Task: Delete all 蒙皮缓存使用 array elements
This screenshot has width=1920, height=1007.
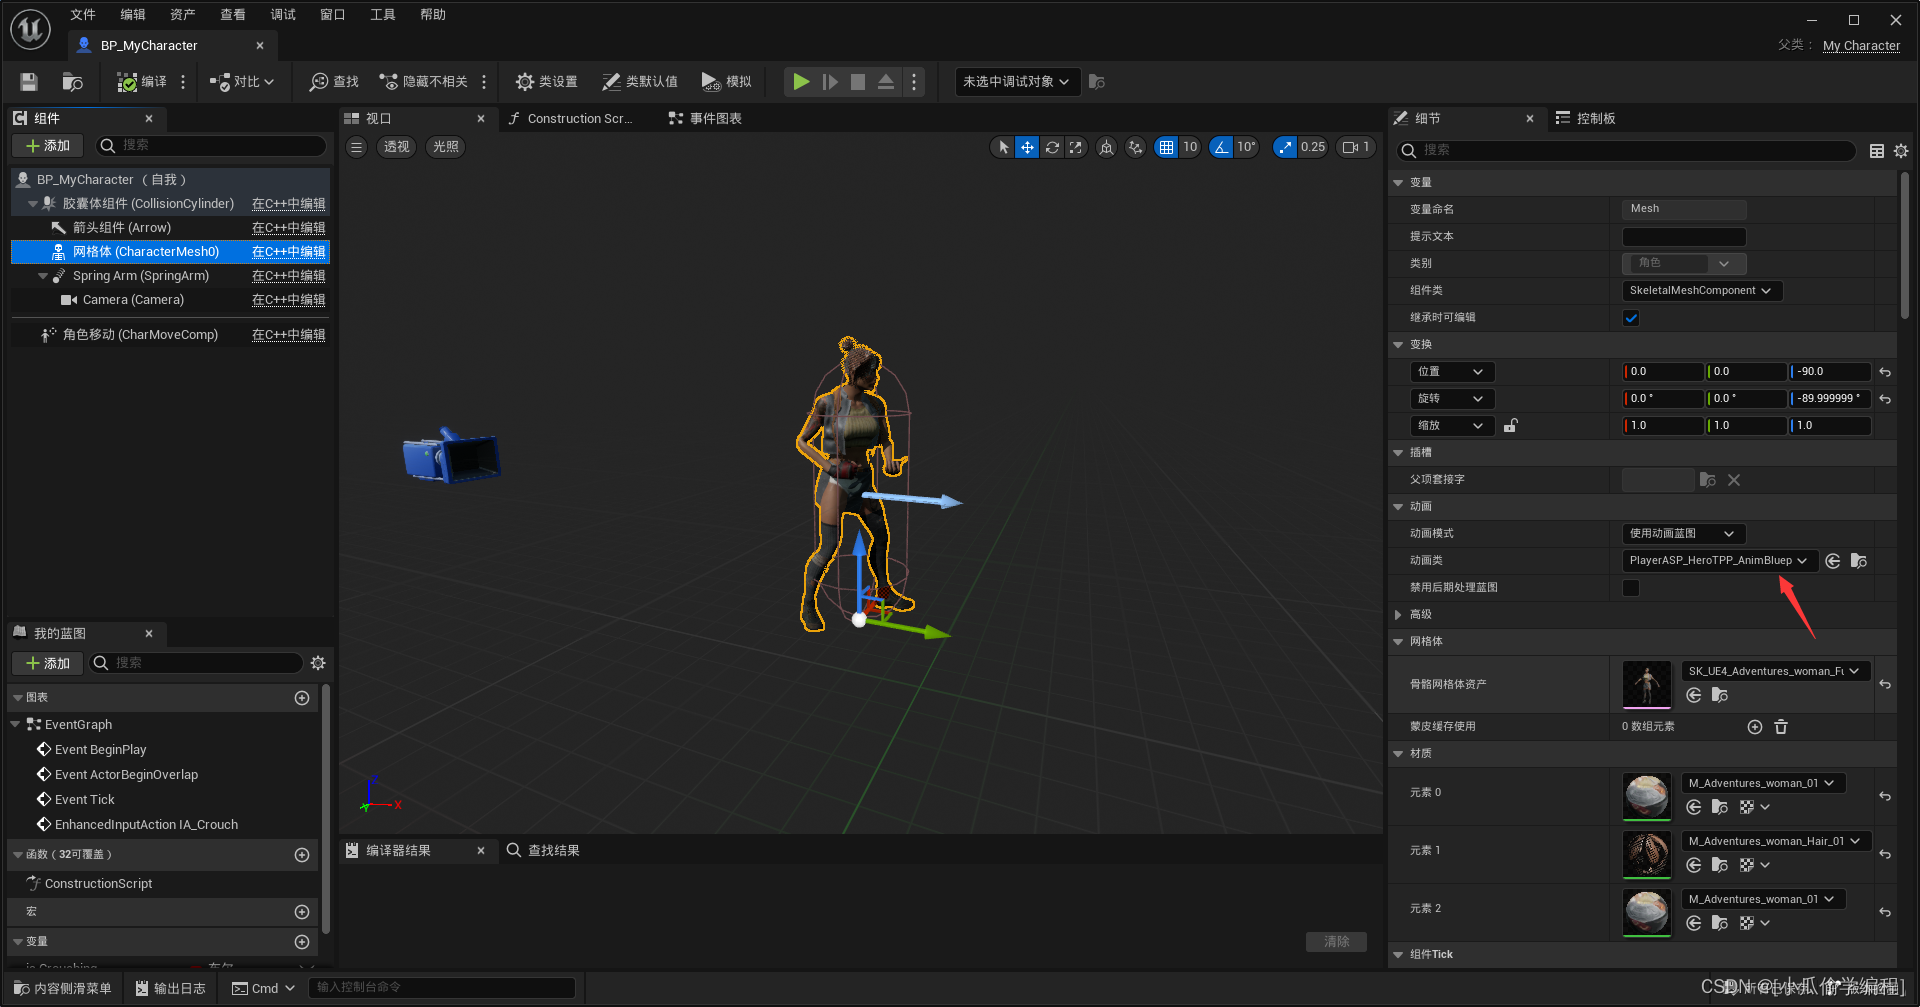Action: tap(1781, 727)
